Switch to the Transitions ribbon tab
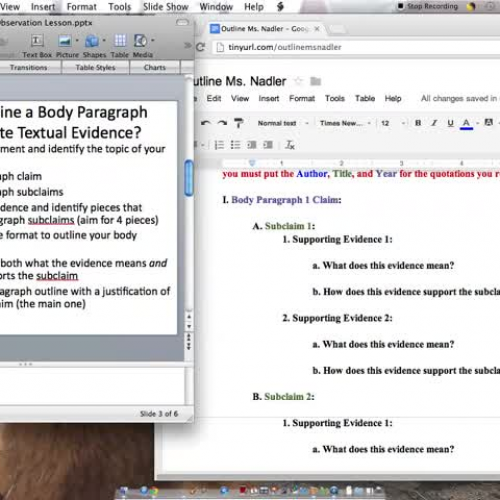The image size is (500, 500). pyautogui.click(x=28, y=67)
